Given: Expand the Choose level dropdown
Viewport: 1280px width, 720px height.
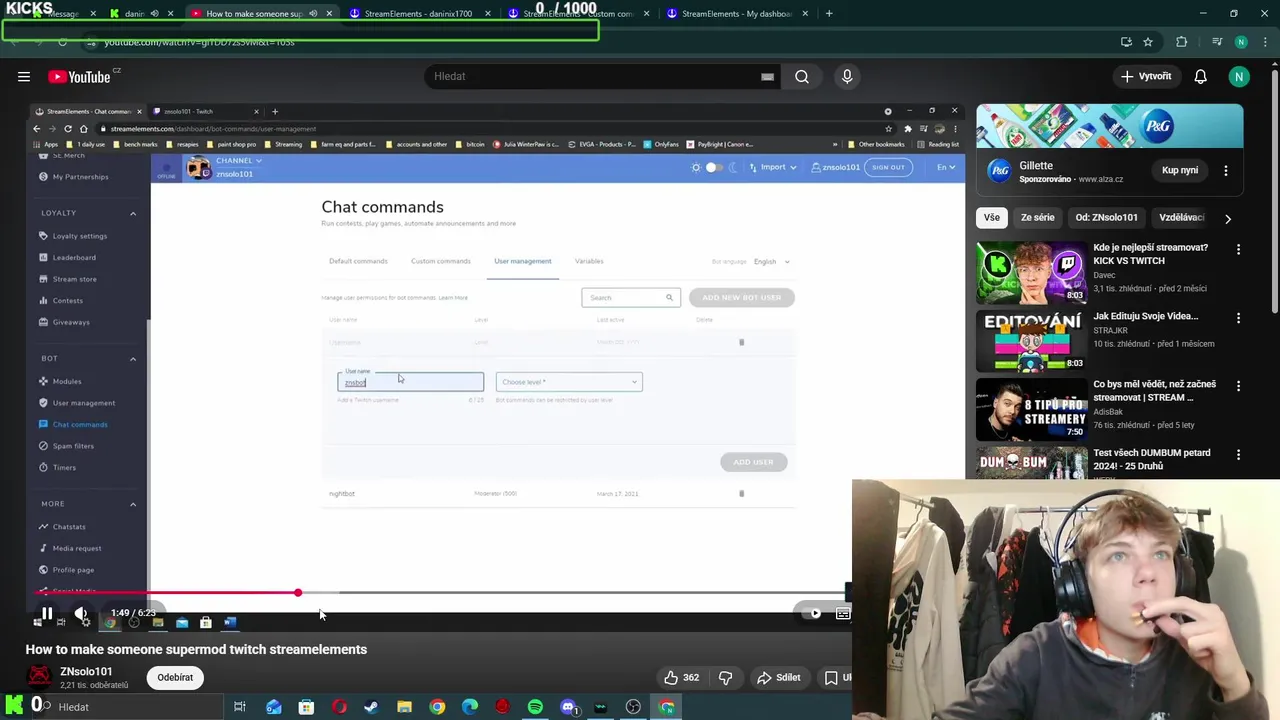Looking at the screenshot, I should [569, 382].
